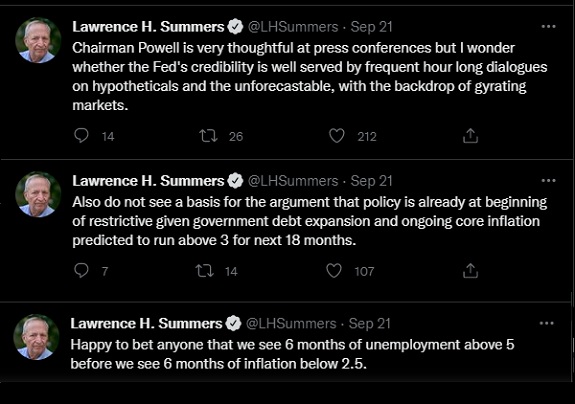Share the core inflation tweet
The image size is (575, 404).
[470, 271]
